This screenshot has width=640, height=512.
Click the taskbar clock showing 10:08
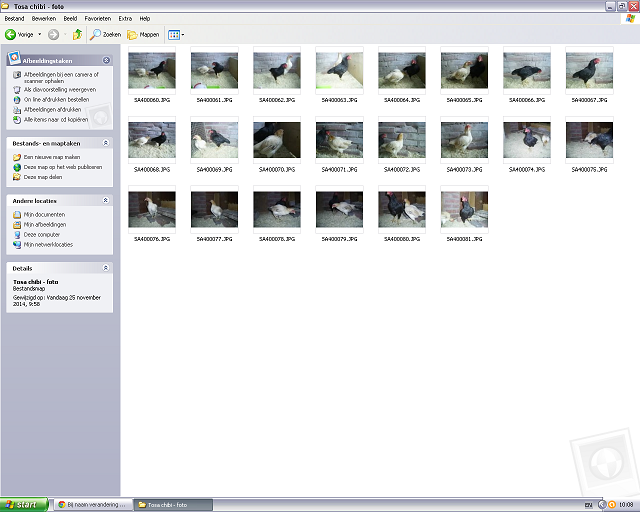(x=626, y=505)
